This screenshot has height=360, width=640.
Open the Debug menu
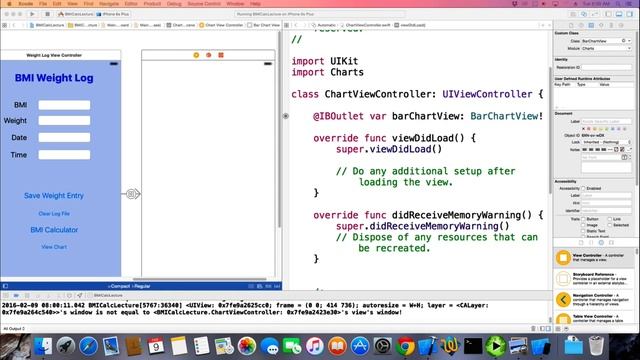[174, 4]
